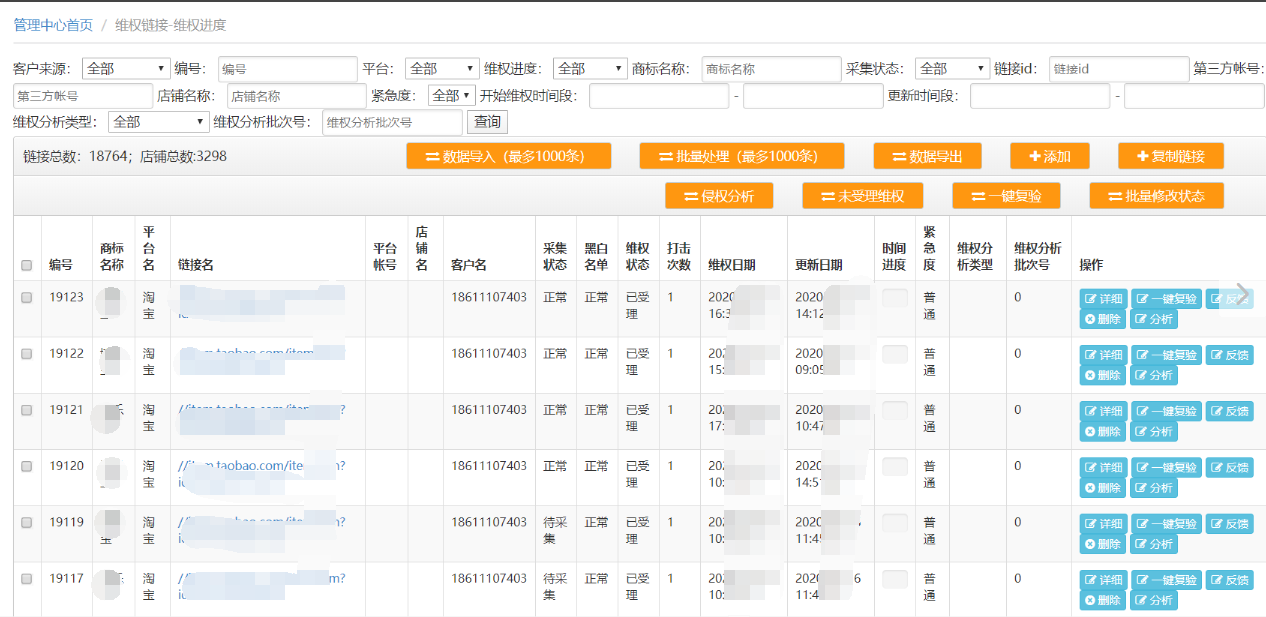The width and height of the screenshot is (1266, 617).
Task: Click the 编号 column header
Action: [61, 265]
